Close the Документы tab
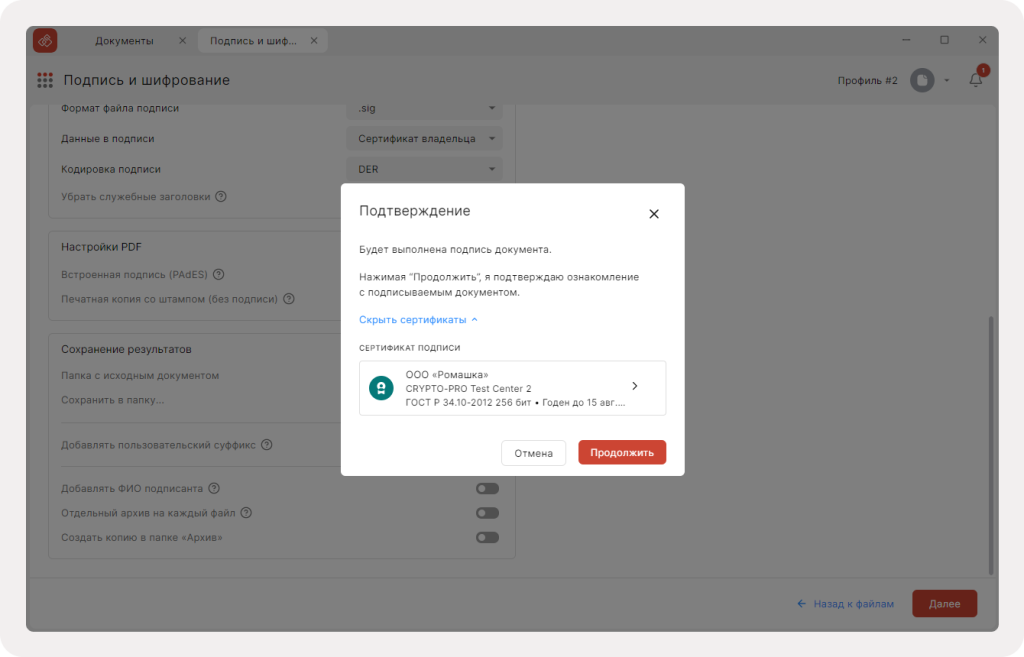 (182, 40)
